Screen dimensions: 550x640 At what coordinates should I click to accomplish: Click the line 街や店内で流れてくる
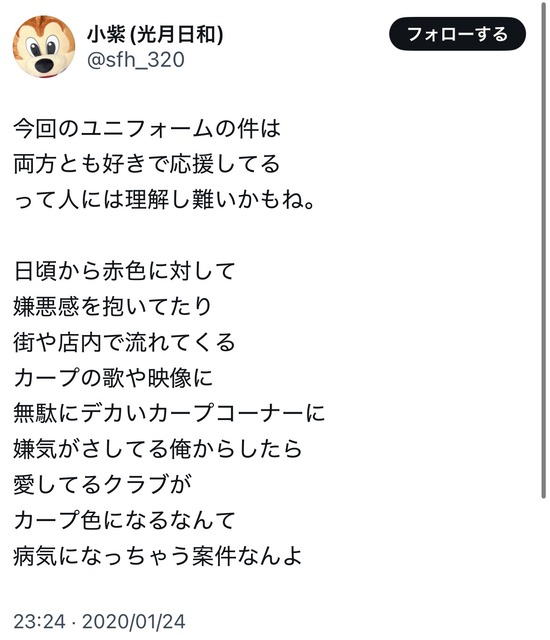[124, 342]
